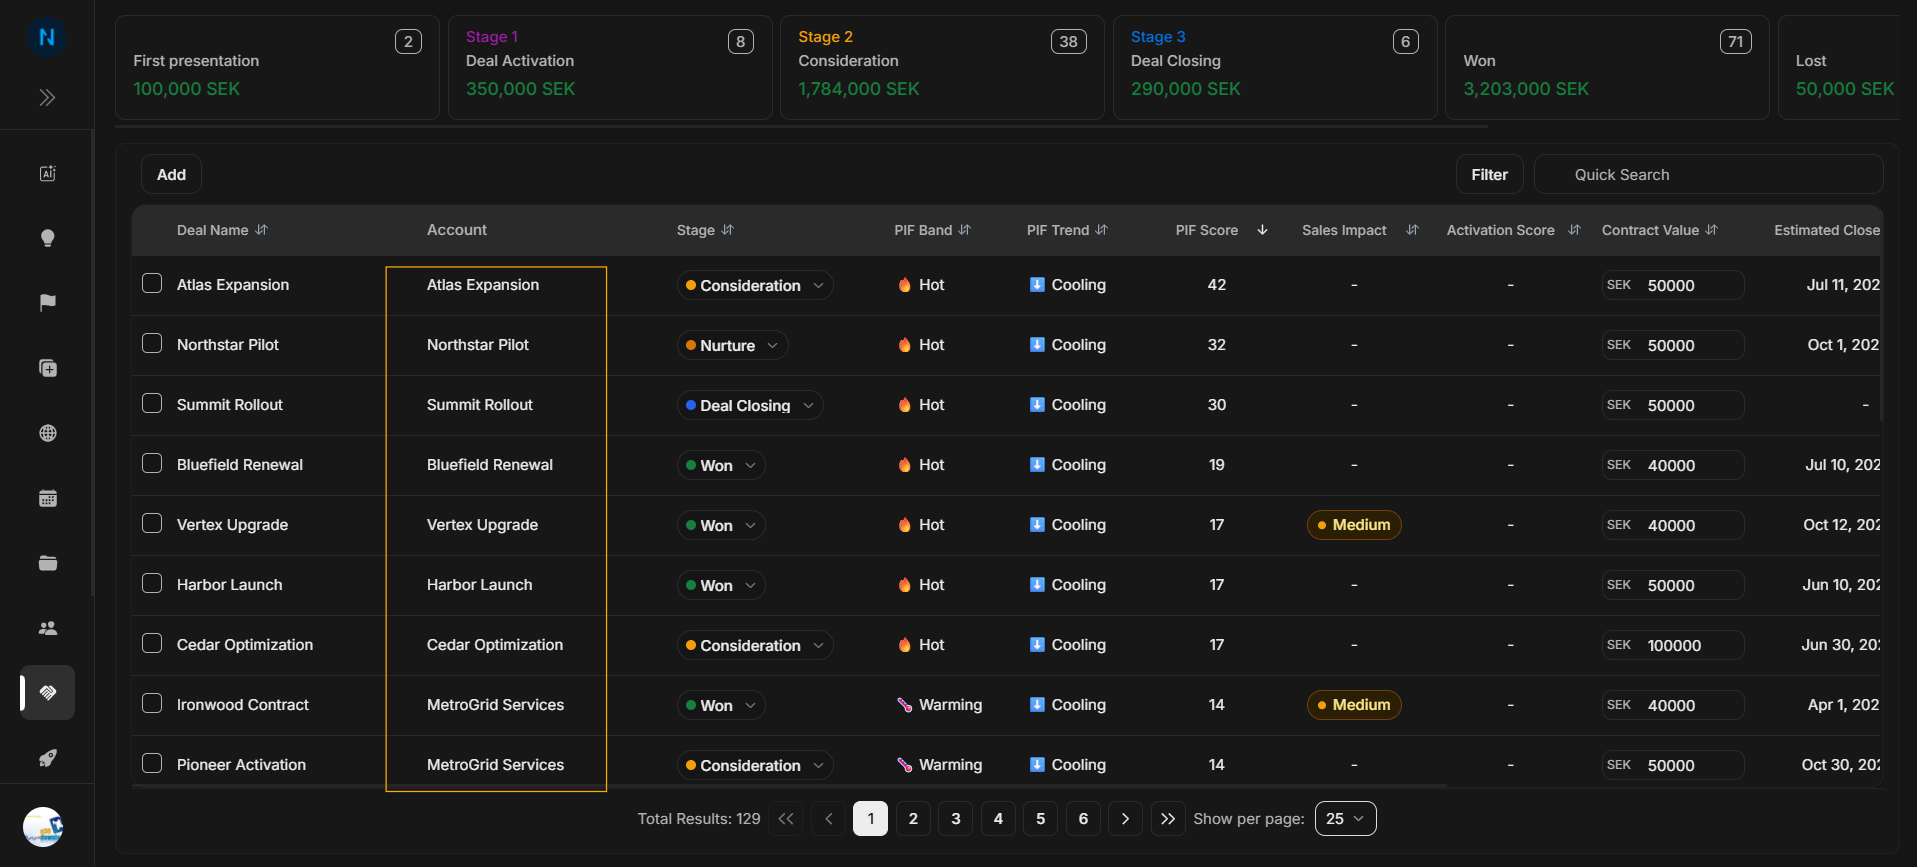Image resolution: width=1917 pixels, height=867 pixels.
Task: Select the Stage 3 Deal Closing card
Action: [x=1275, y=67]
